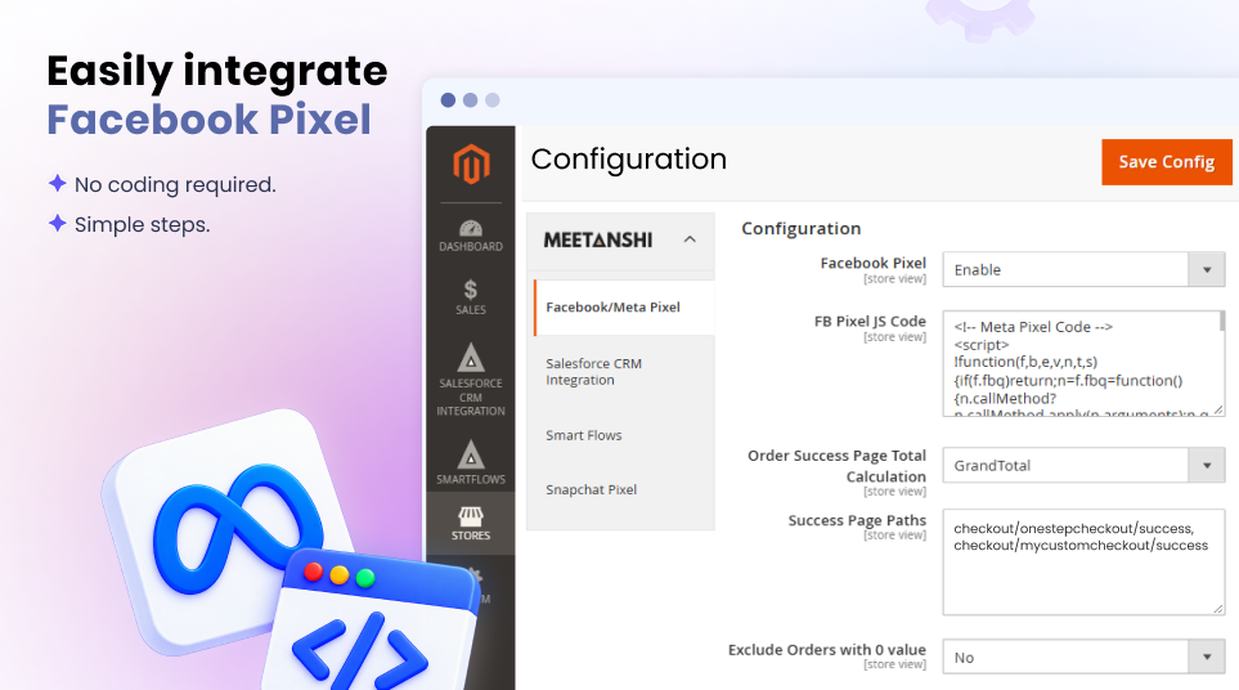Viewport: 1239px width, 690px height.
Task: Click the 'No coding required.' text
Action: click(175, 185)
